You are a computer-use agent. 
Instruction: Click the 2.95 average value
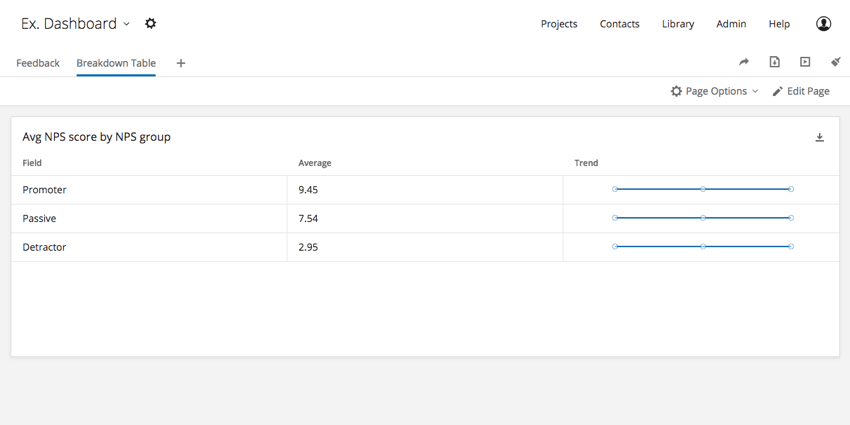308,247
